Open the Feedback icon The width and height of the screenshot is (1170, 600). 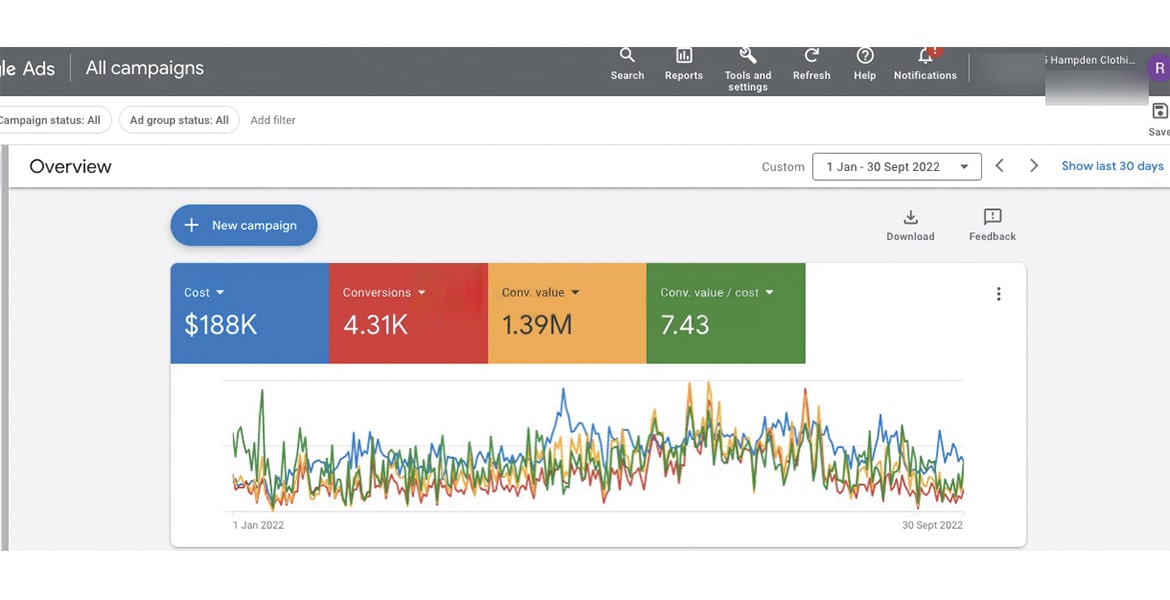(x=992, y=218)
